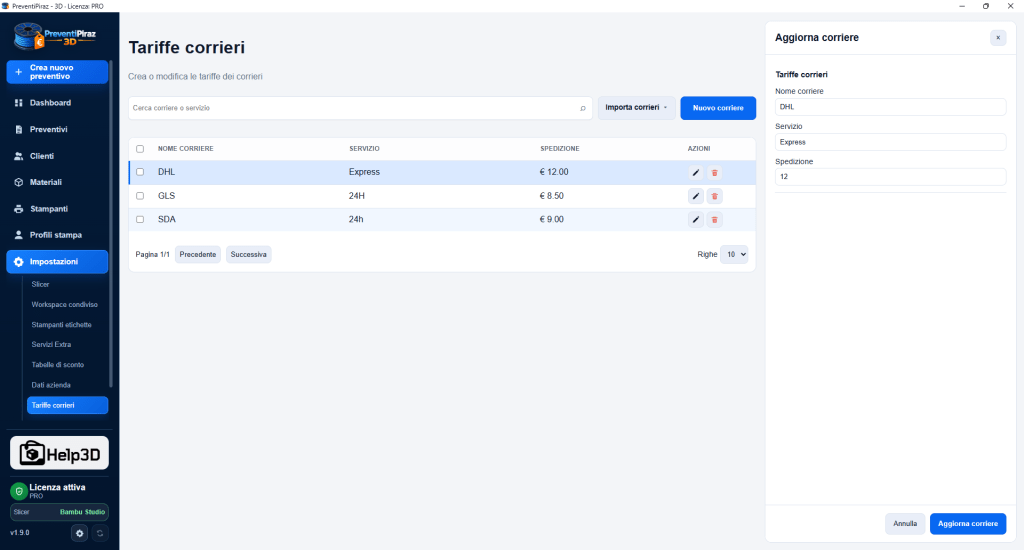Click the search magnifier icon
This screenshot has height=550, width=1024.
(x=583, y=108)
